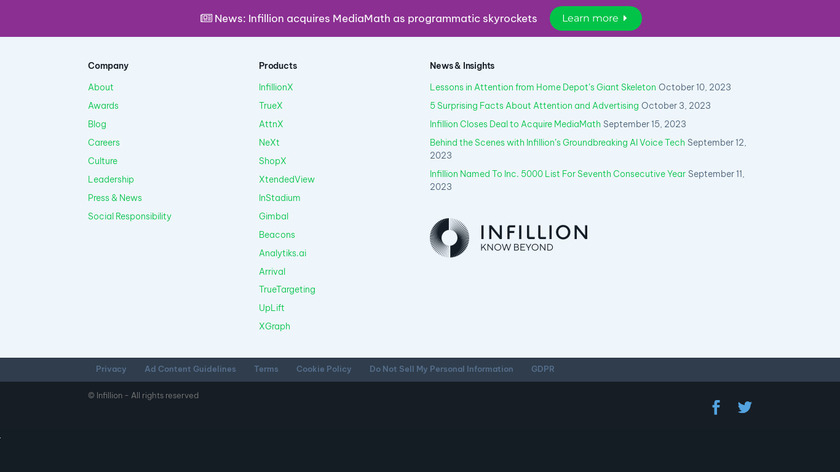Screen dimensions: 840x472
Task: Open the Twitter icon link
Action: click(745, 407)
